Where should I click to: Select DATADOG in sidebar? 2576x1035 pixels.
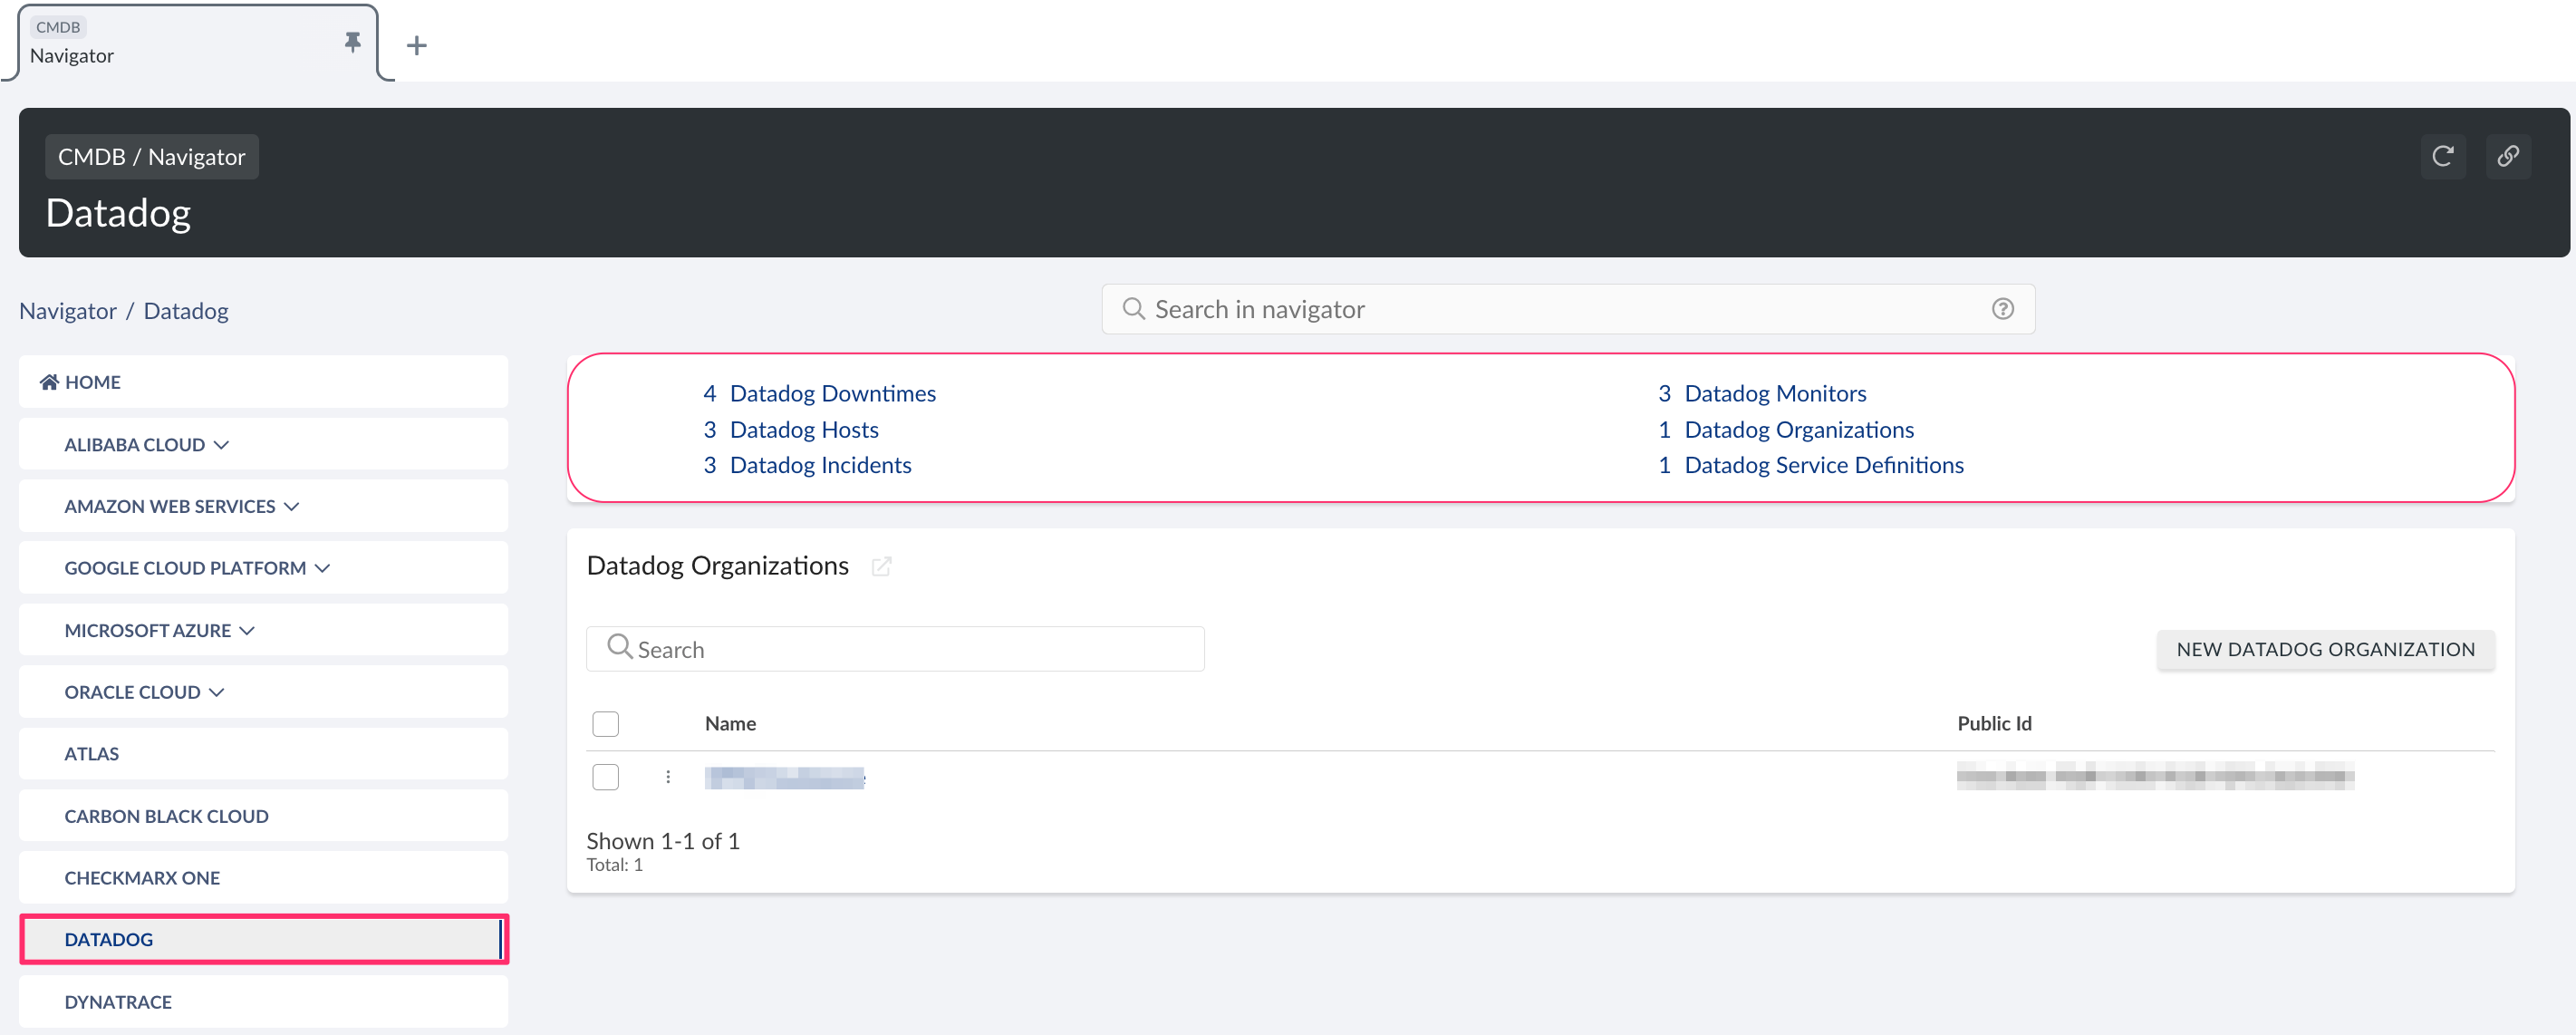pyautogui.click(x=263, y=939)
